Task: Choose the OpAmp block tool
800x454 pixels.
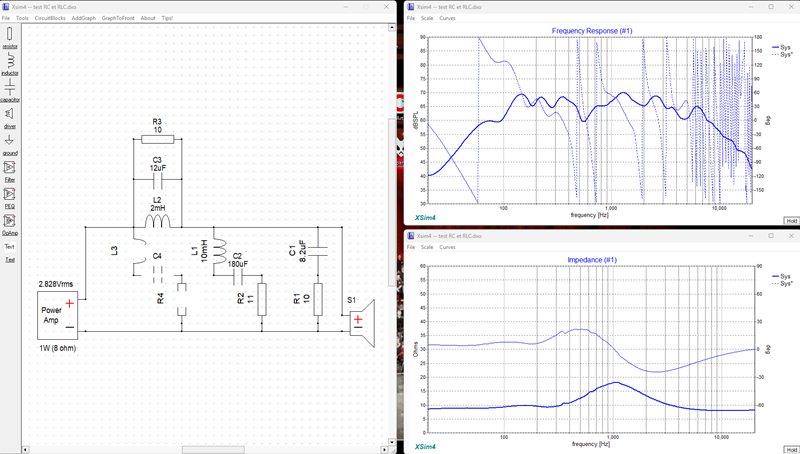Action: 10,224
